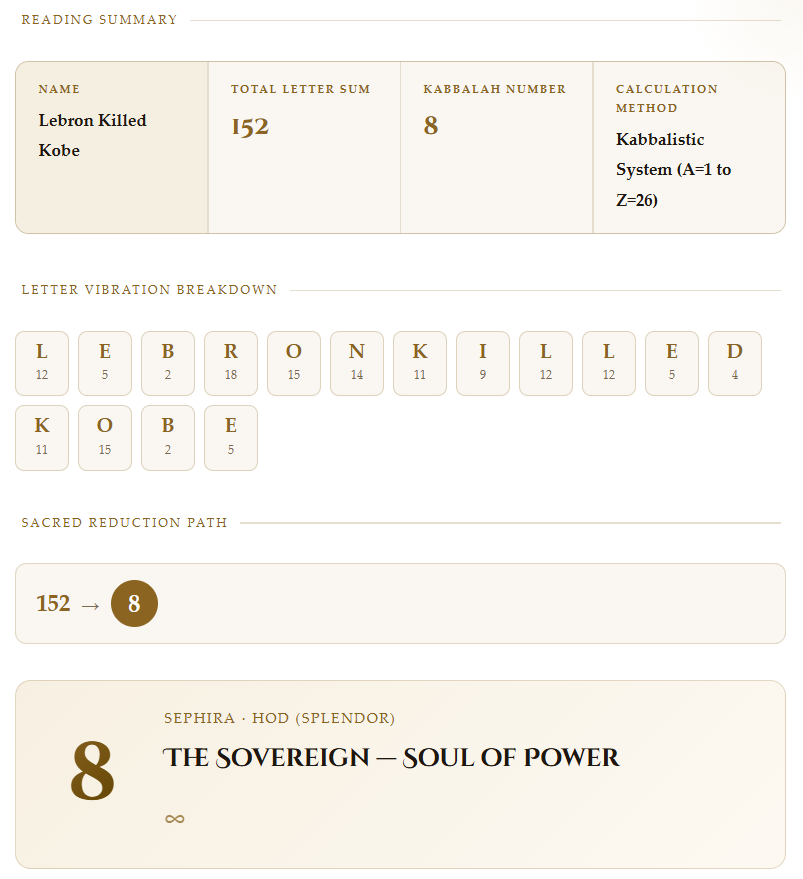Viewport: 803px width, 879px height.
Task: Click the Letter Vibration Breakdown heading
Action: pos(149,290)
